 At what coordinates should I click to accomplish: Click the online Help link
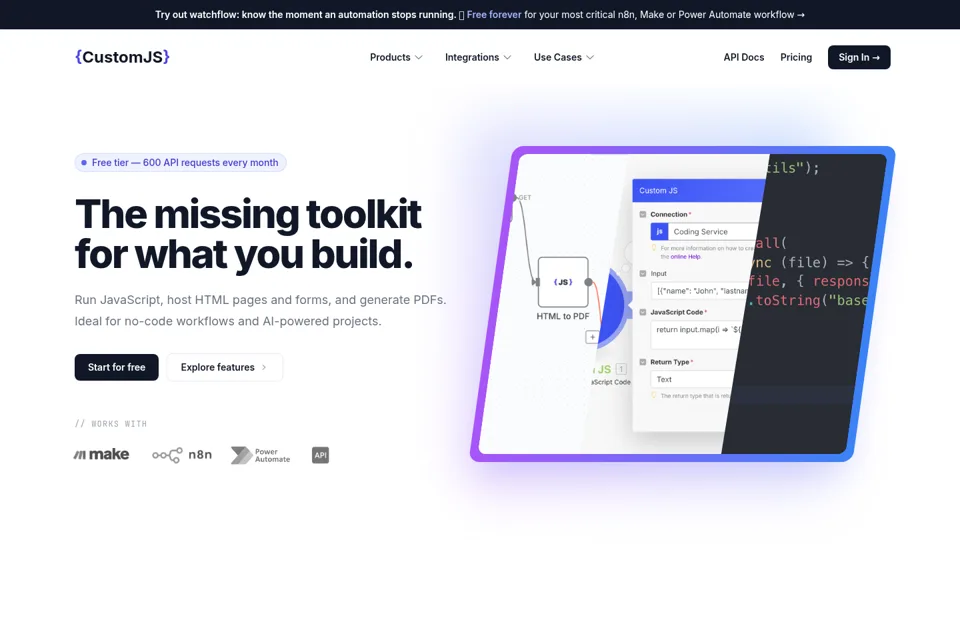click(685, 257)
